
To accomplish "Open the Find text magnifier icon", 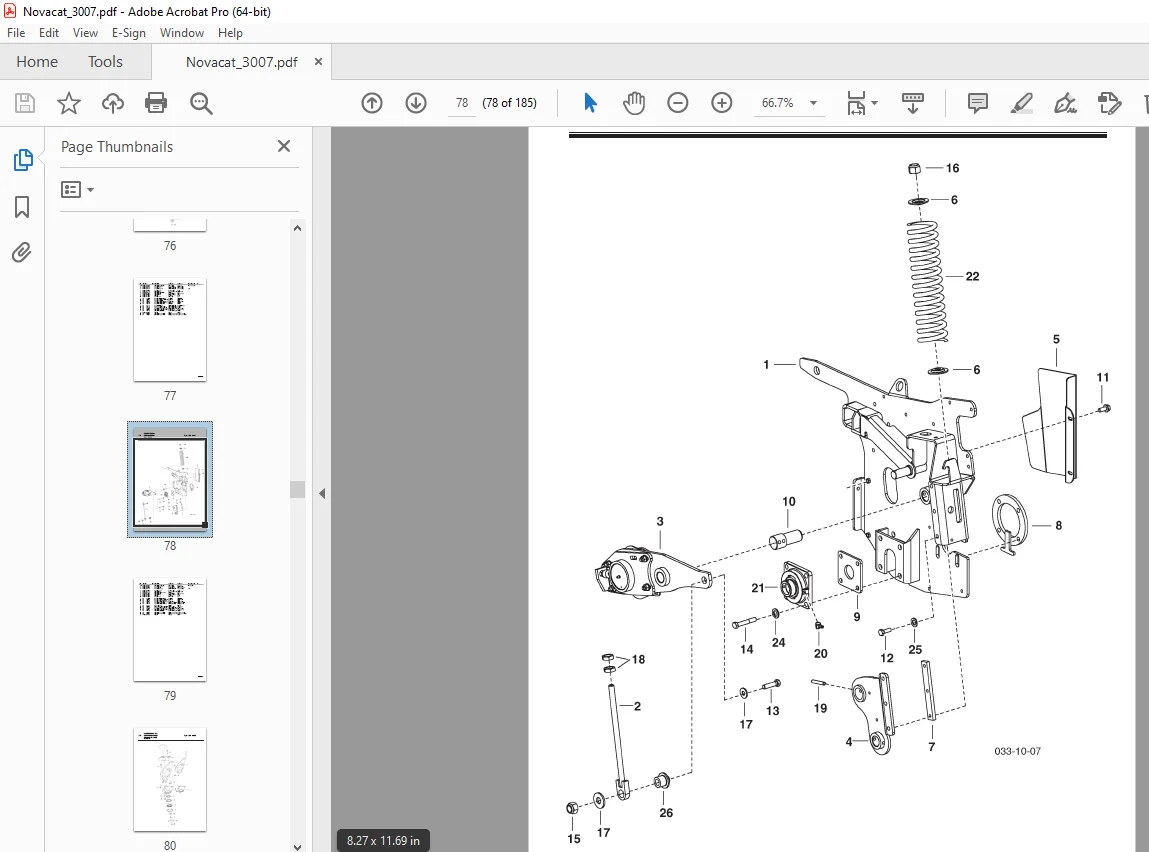I will click(201, 103).
